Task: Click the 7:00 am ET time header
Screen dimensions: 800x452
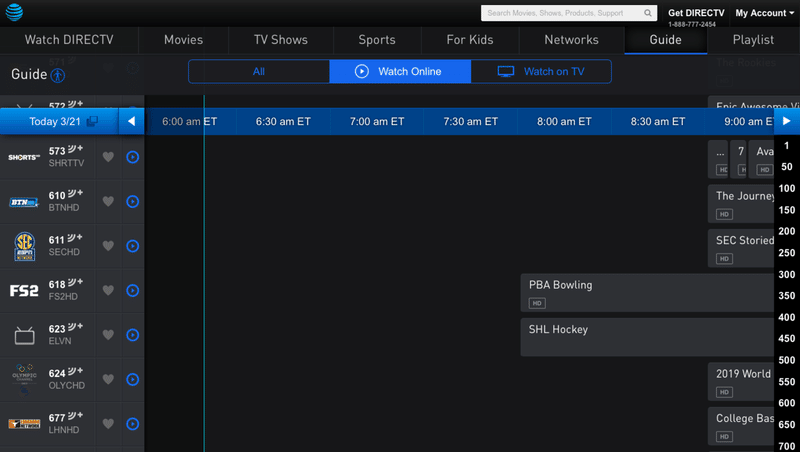Action: 377,121
